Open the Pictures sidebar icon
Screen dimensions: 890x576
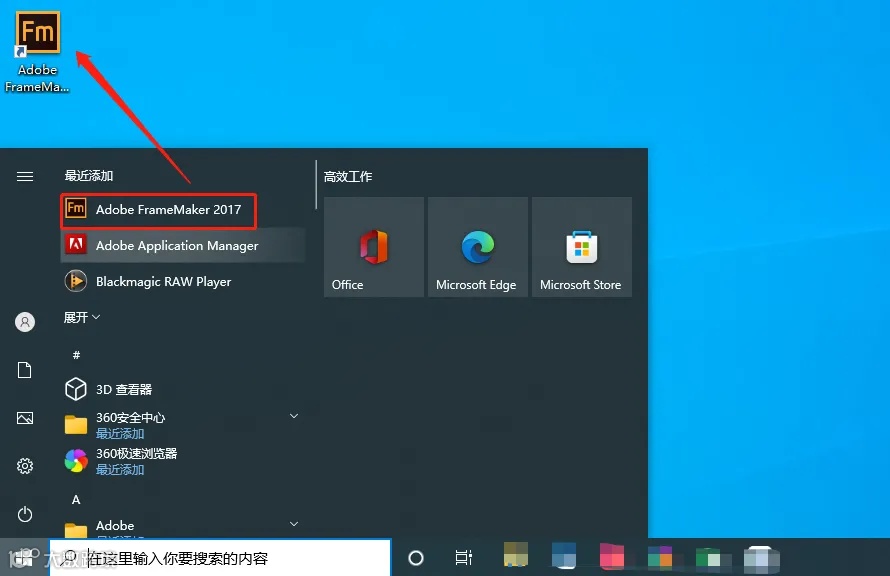pos(25,418)
